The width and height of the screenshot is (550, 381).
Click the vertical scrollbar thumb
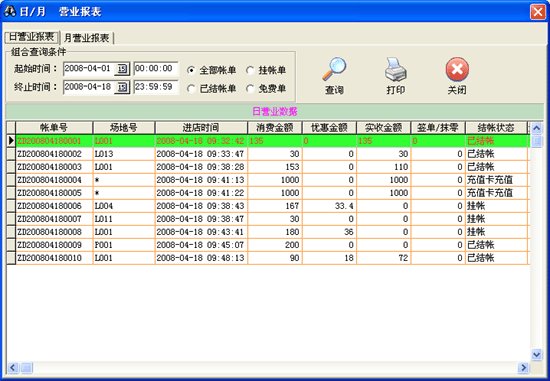coord(536,141)
